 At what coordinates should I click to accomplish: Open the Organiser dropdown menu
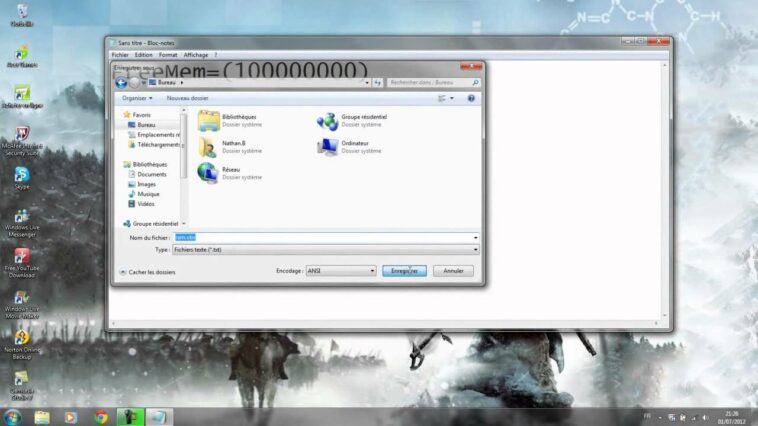click(x=137, y=98)
